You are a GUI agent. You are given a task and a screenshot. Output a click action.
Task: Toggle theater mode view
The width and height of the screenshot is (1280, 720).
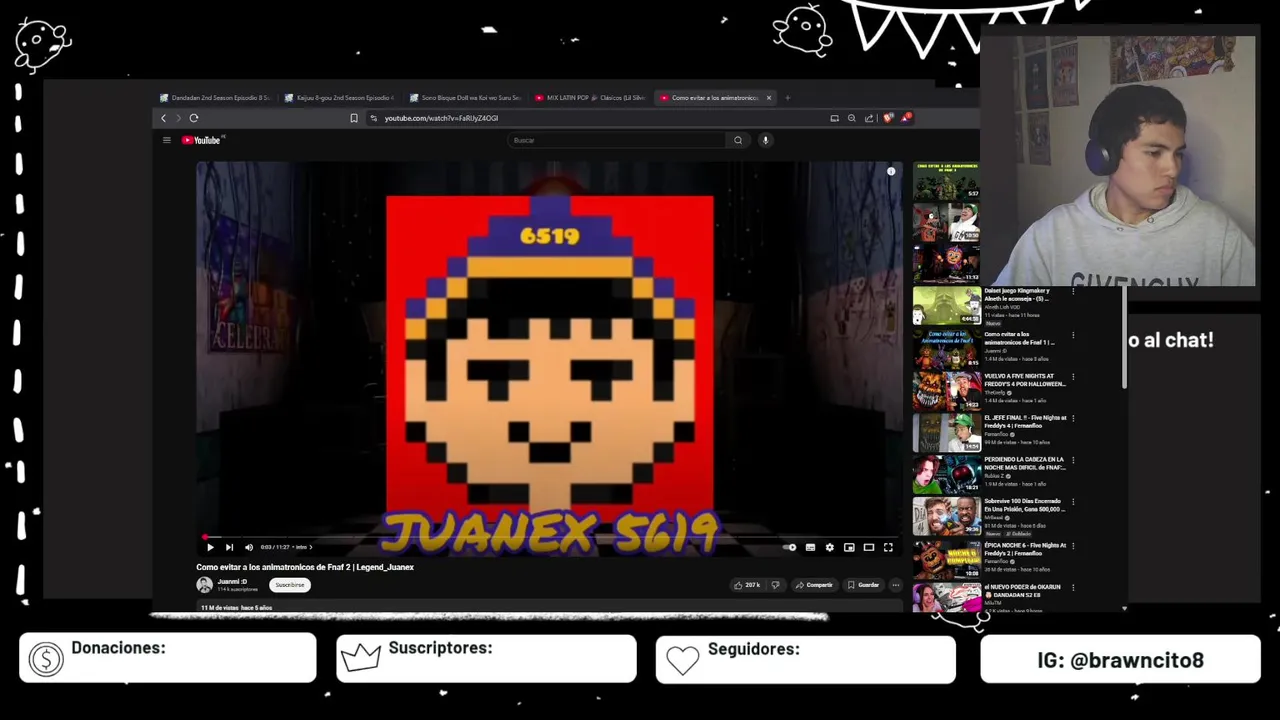tap(869, 547)
